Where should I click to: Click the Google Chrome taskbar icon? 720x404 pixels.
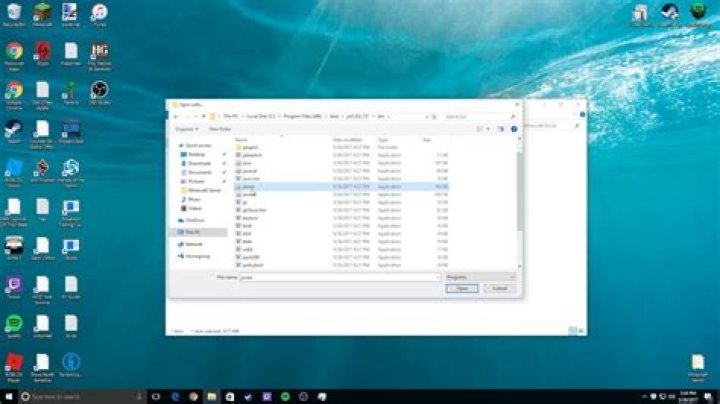193,396
